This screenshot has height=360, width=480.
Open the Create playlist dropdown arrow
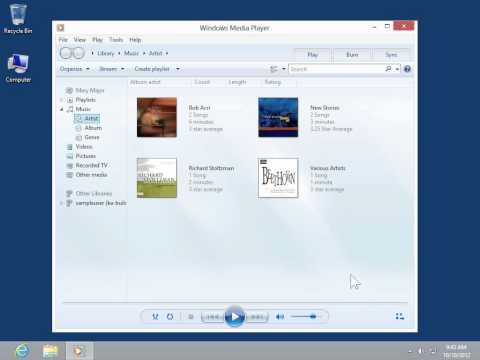(x=178, y=69)
